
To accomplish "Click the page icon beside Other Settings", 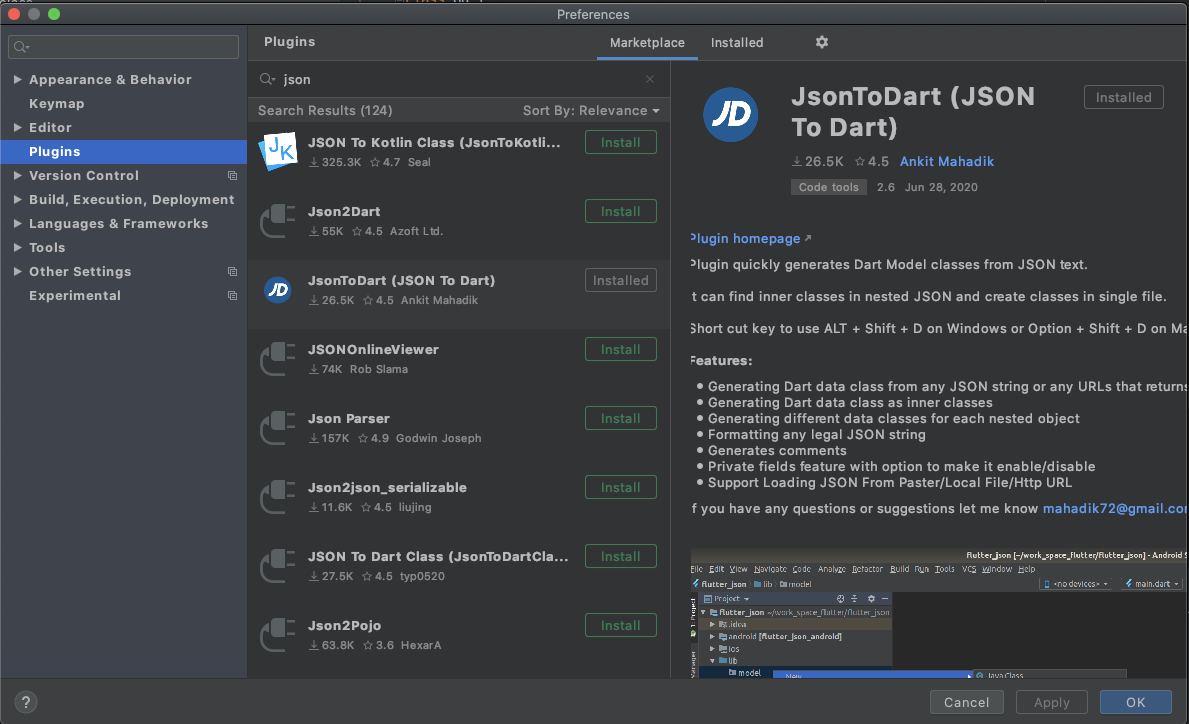I will 232,271.
